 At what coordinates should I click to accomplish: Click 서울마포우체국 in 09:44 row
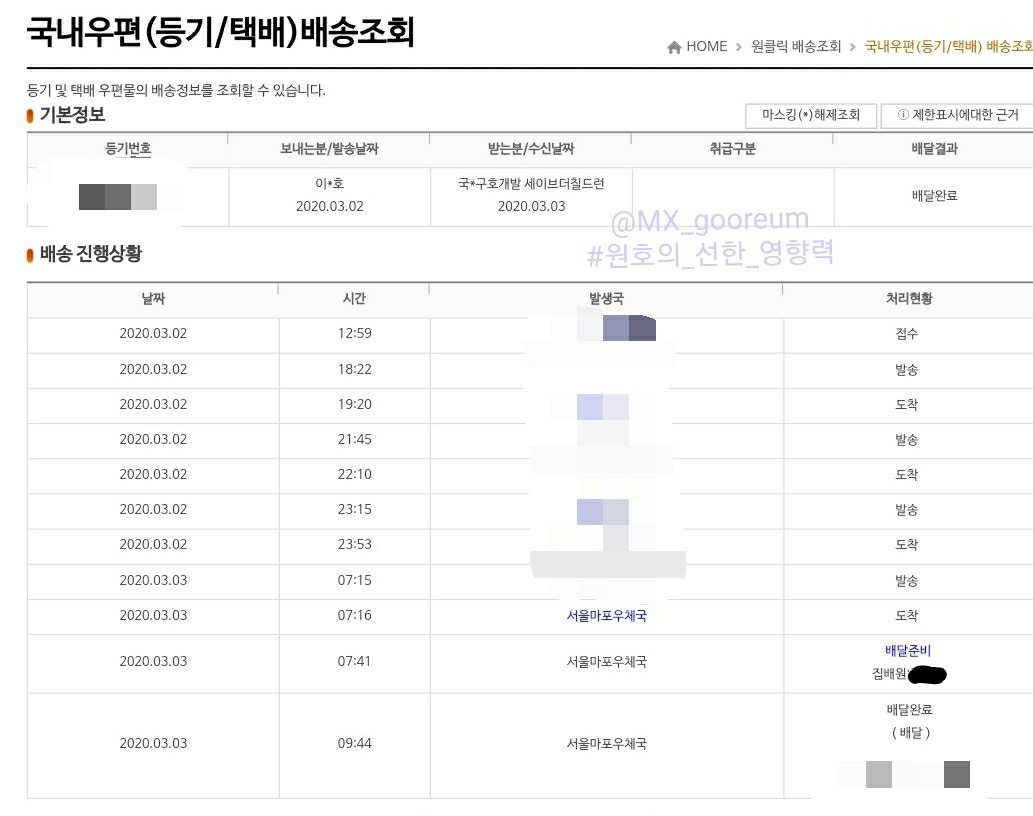(x=606, y=744)
